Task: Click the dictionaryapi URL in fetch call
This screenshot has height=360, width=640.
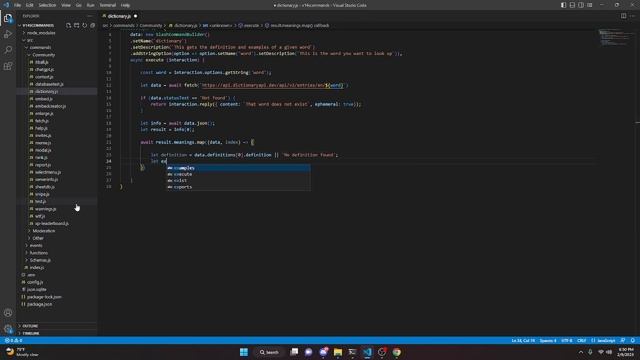Action: (x=273, y=85)
